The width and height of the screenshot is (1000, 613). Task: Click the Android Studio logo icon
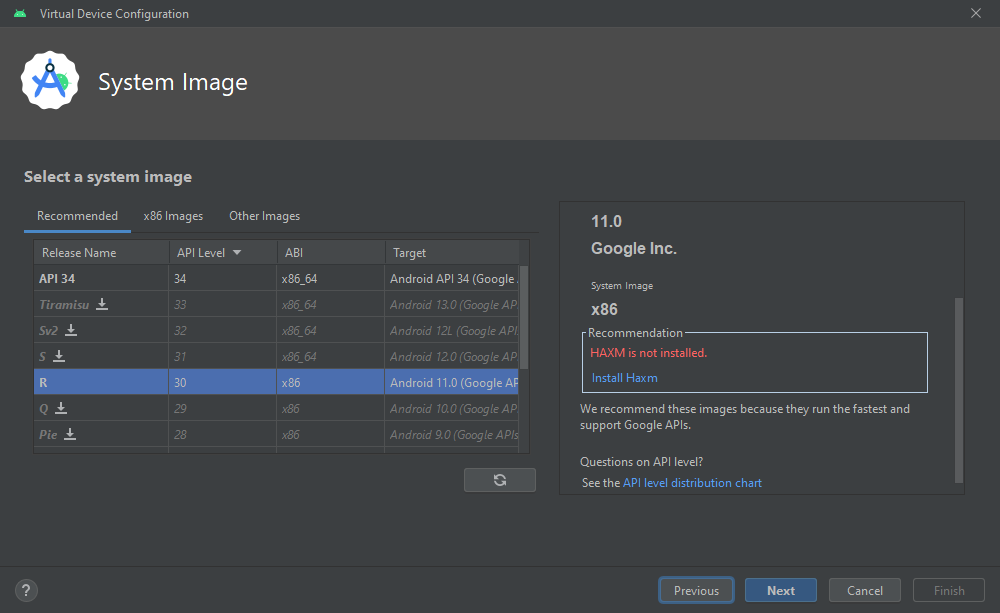(x=50, y=80)
